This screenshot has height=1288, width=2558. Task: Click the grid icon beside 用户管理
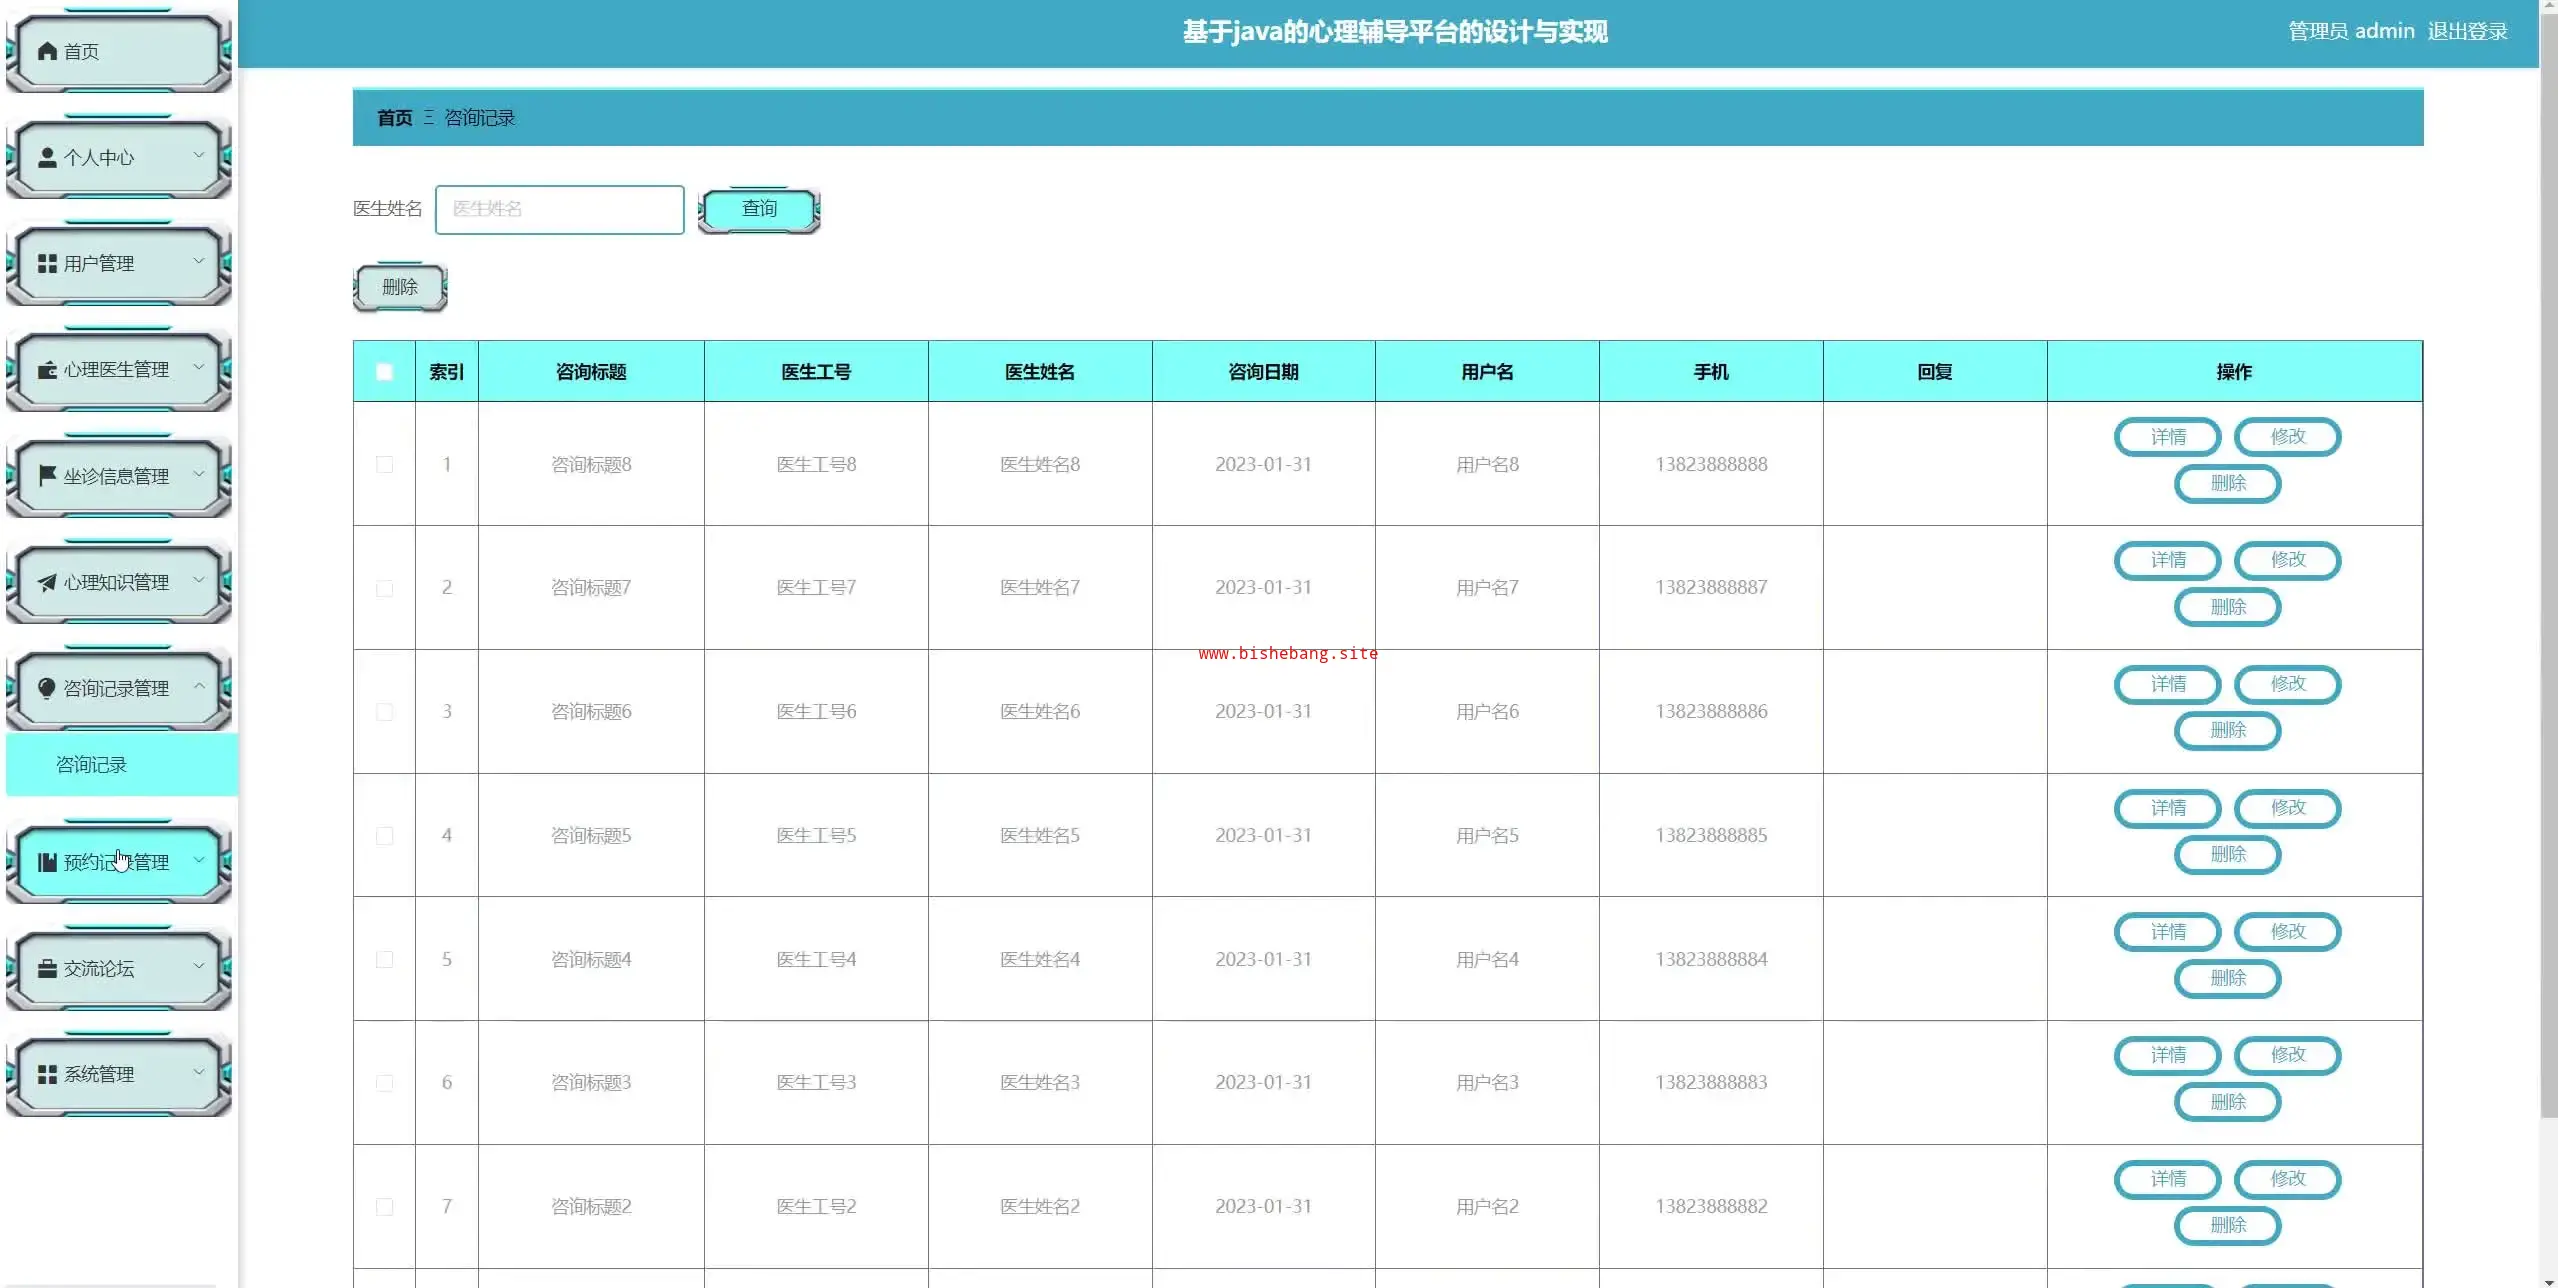47,264
